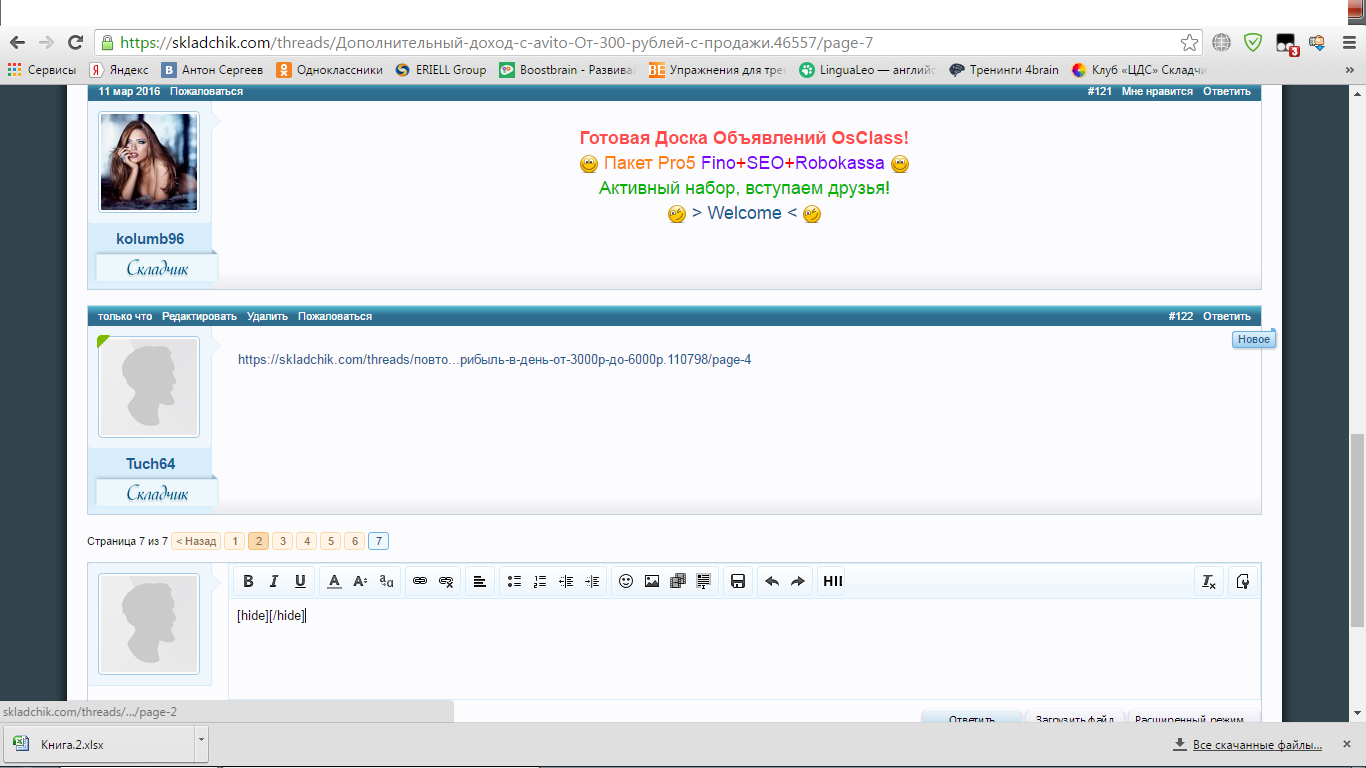Insert media using the film icon

(678, 581)
